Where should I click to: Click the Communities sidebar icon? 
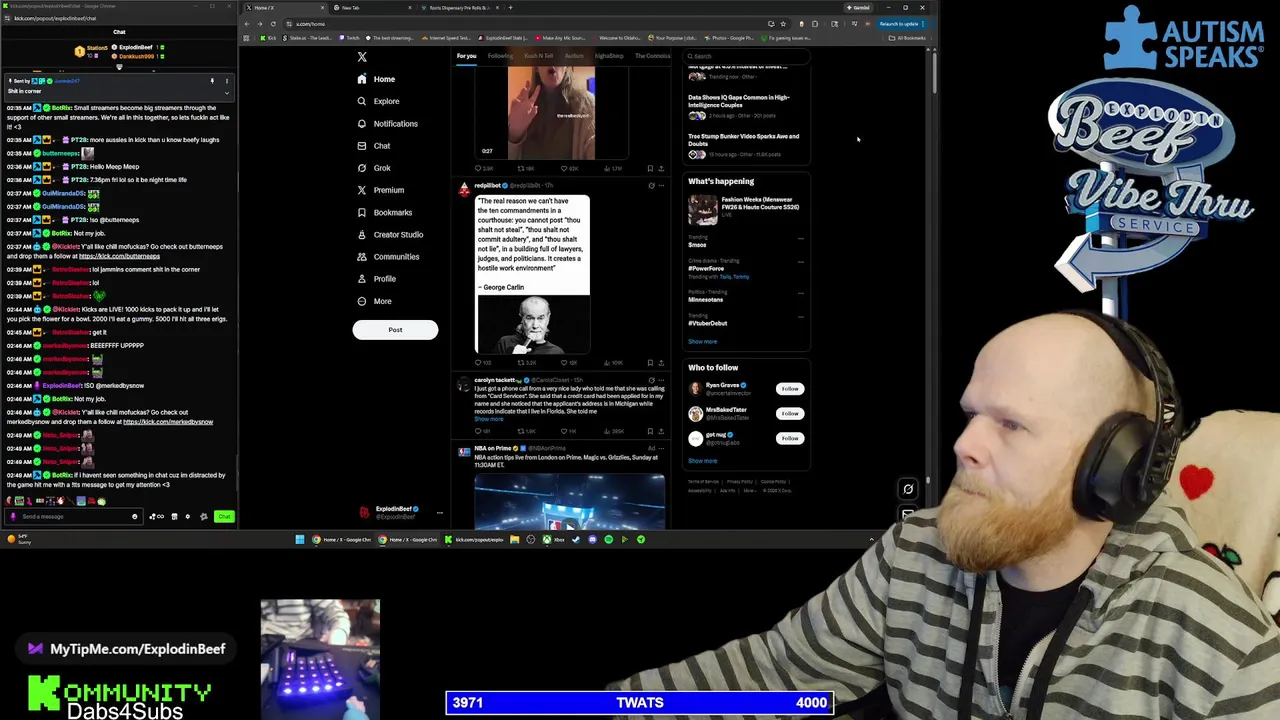coord(362,257)
